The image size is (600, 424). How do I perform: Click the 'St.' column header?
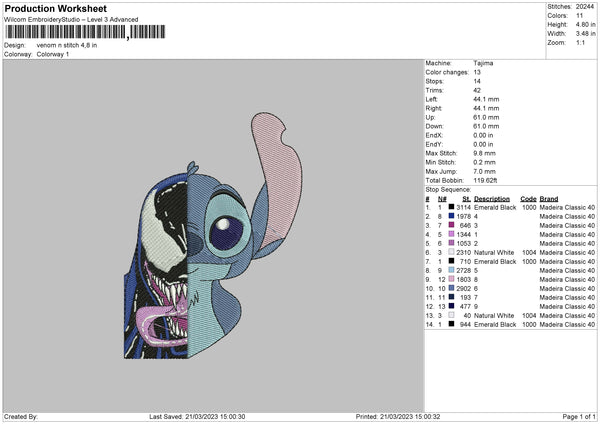(466, 199)
